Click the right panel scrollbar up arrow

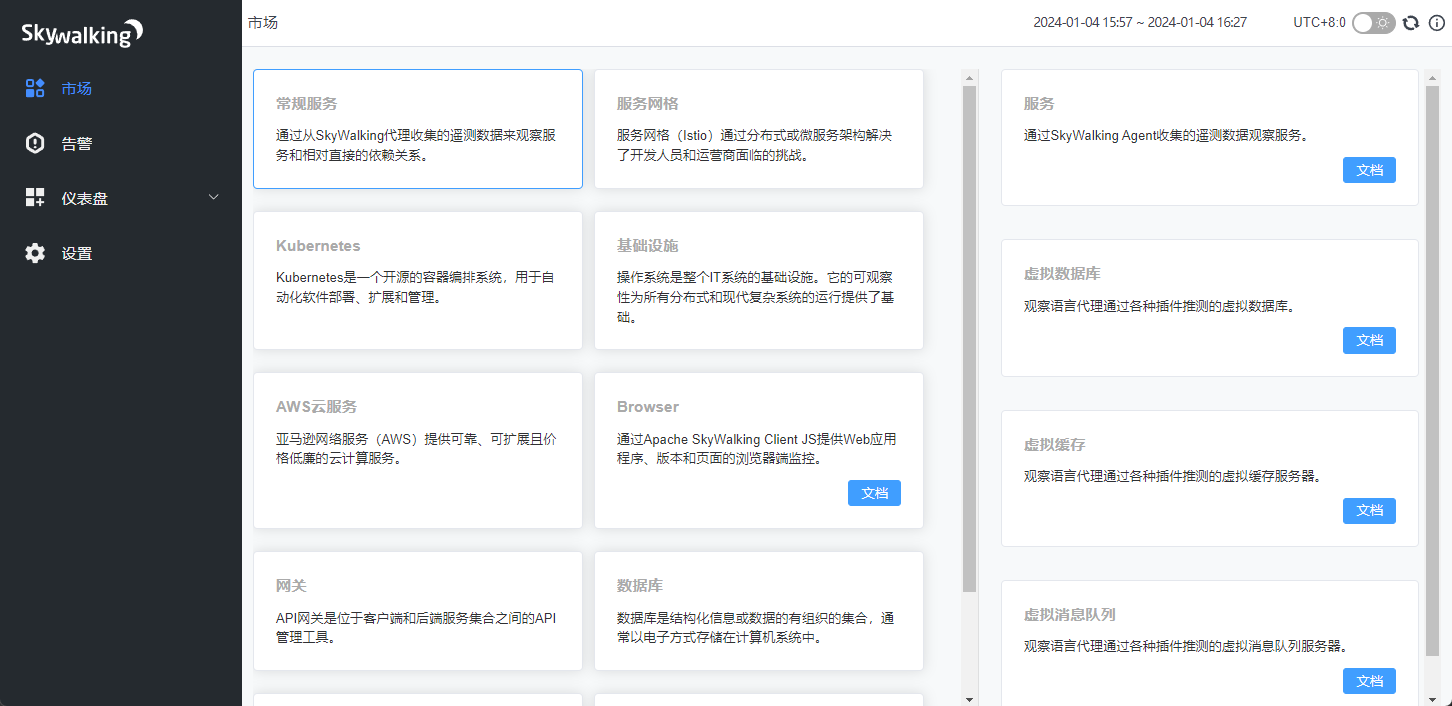click(x=1431, y=76)
